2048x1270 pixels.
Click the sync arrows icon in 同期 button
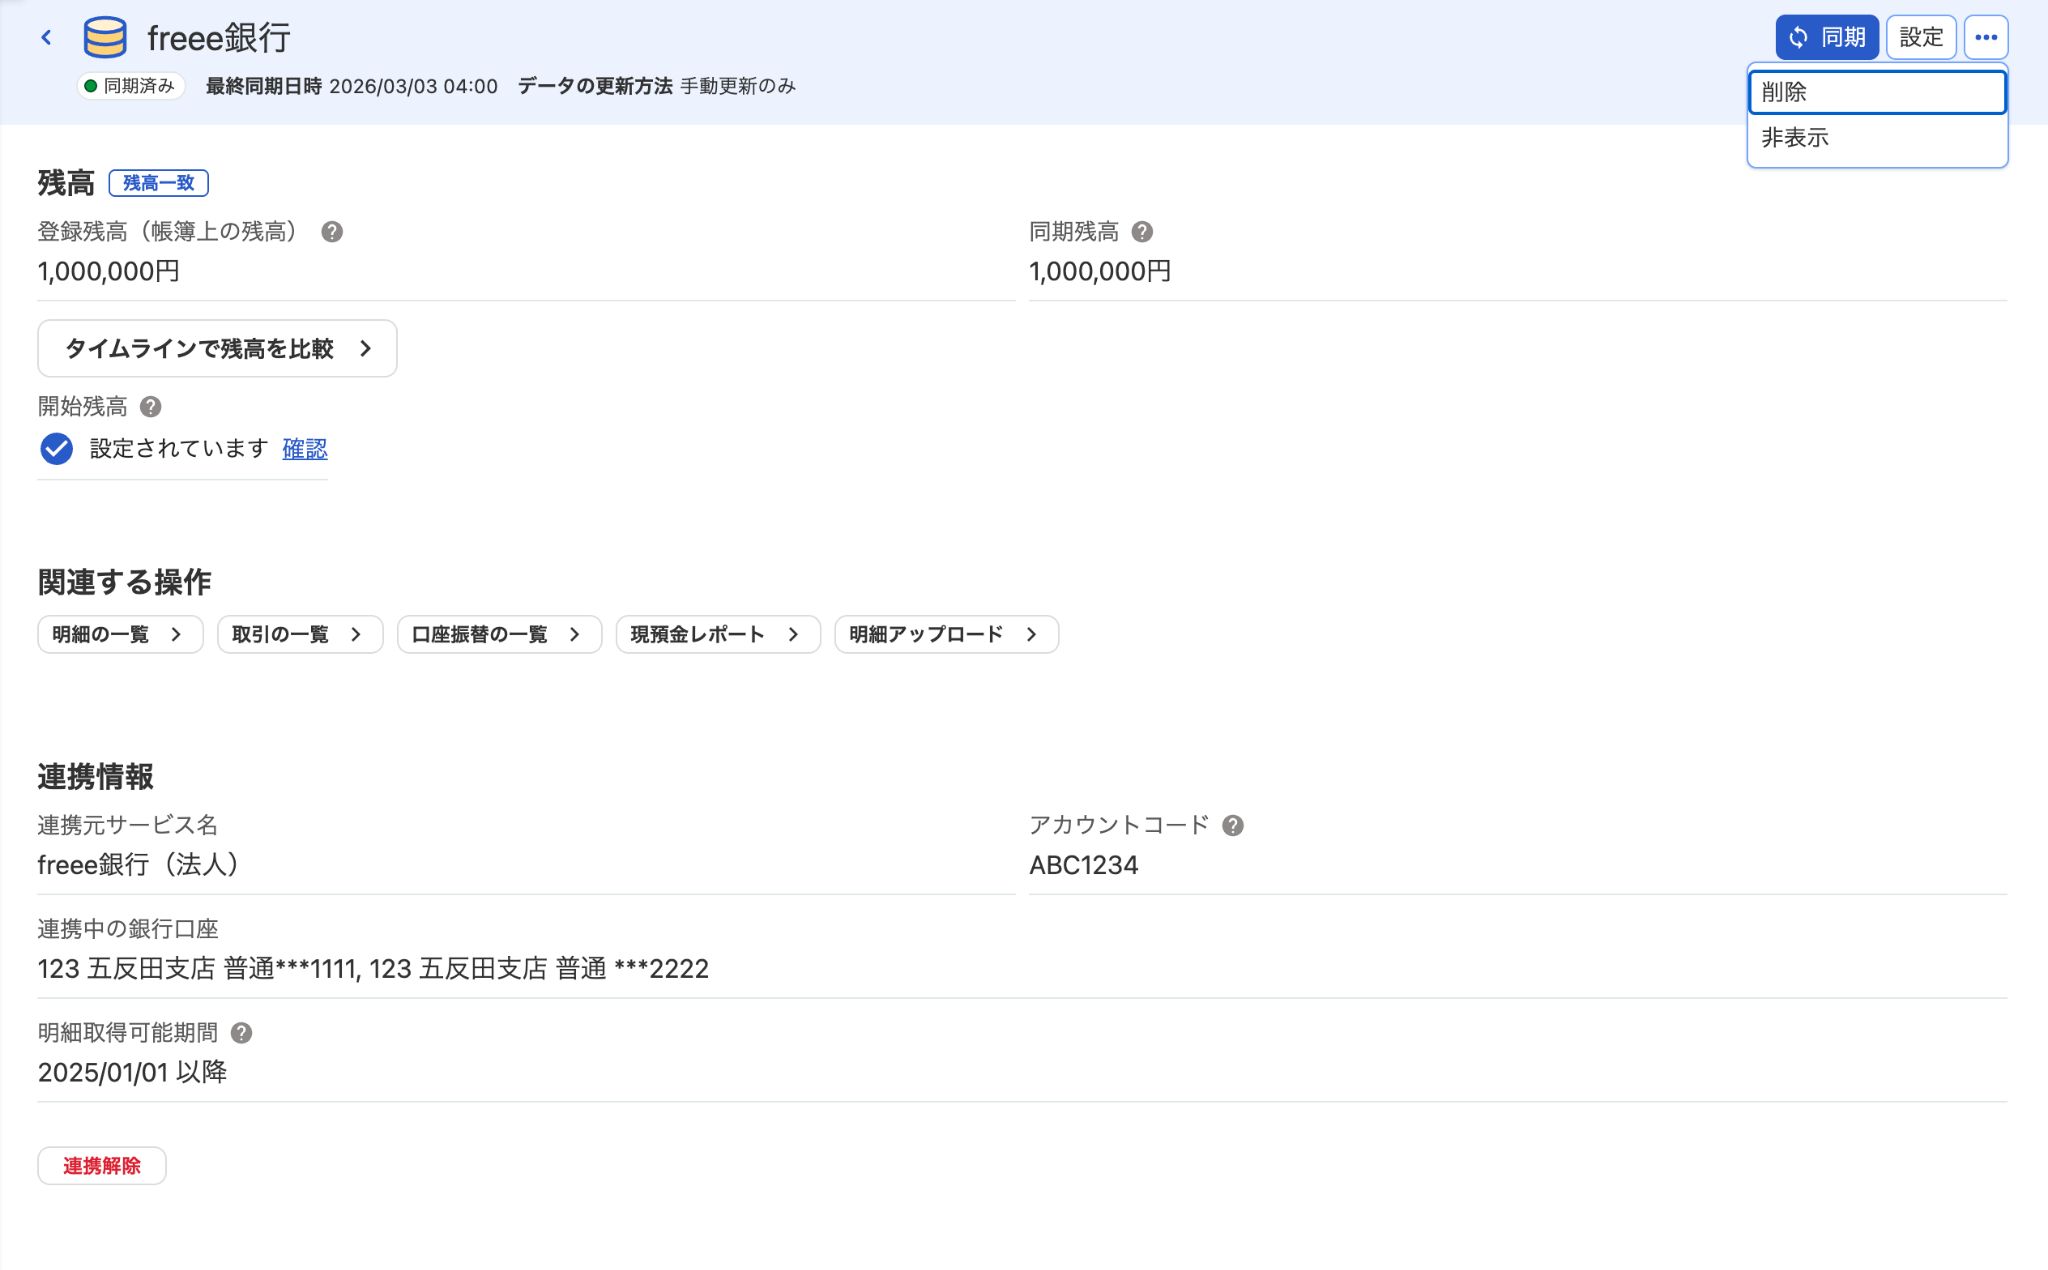click(1798, 38)
